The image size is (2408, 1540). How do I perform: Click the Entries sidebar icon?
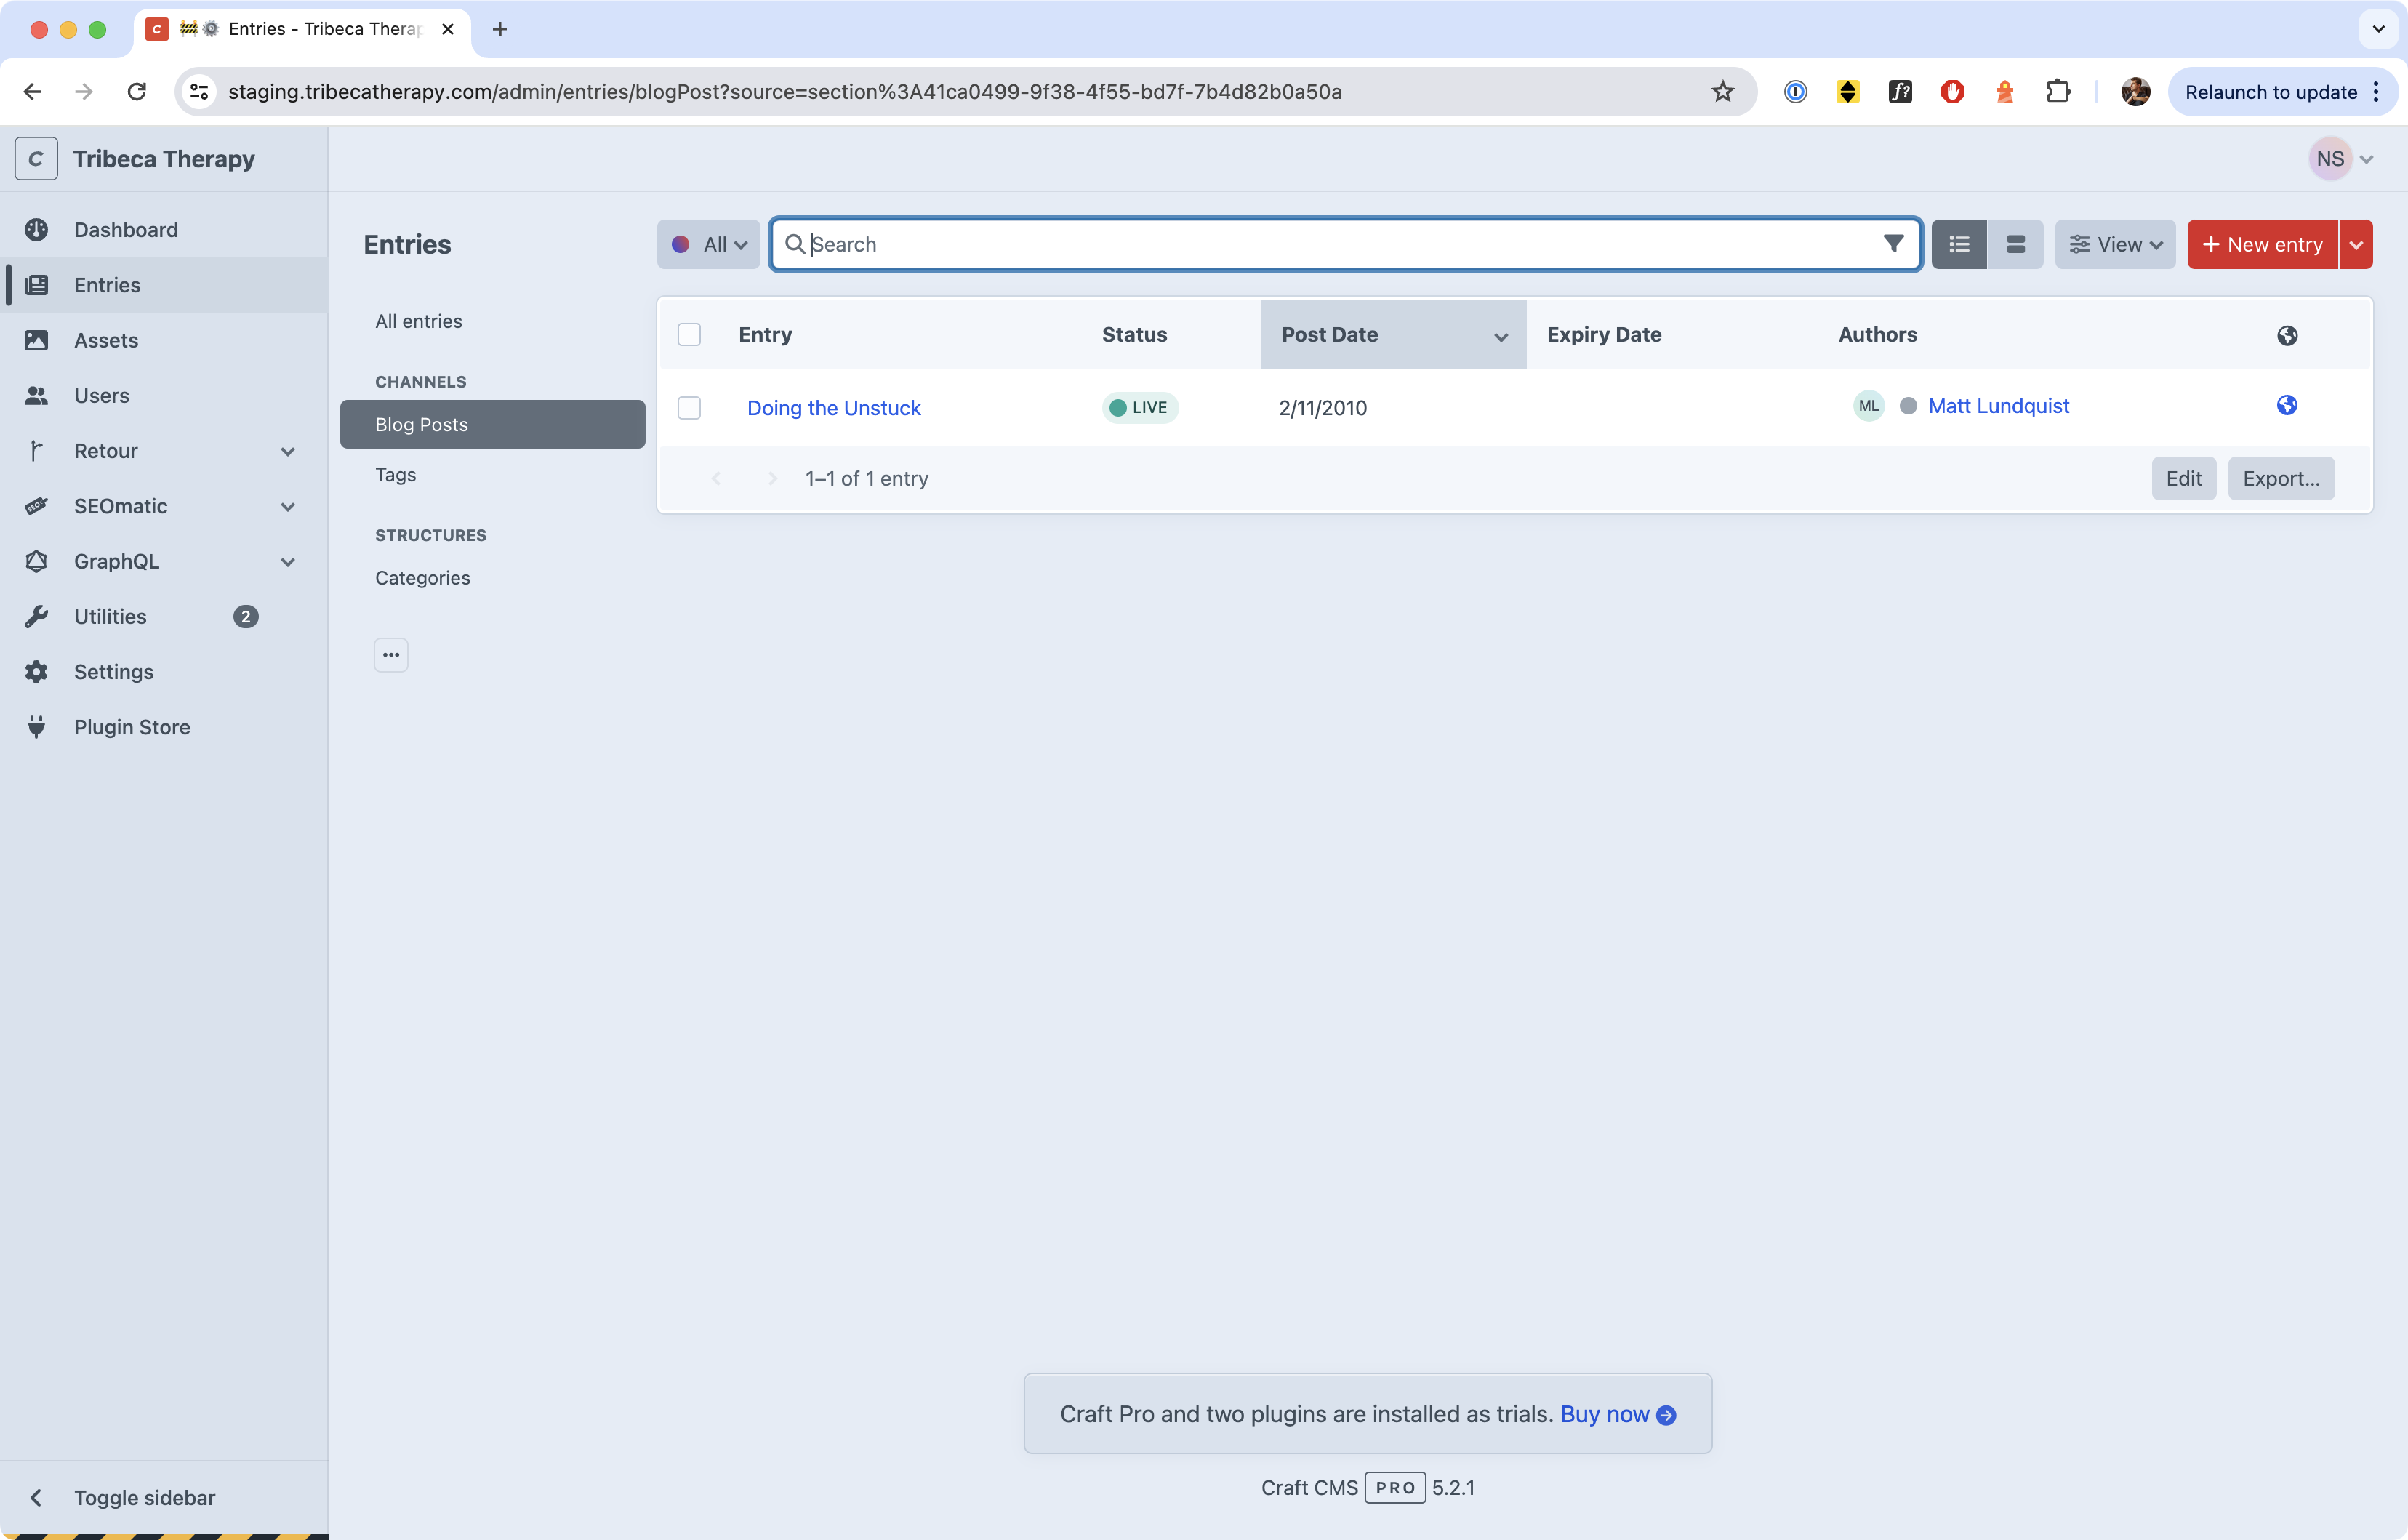point(36,285)
